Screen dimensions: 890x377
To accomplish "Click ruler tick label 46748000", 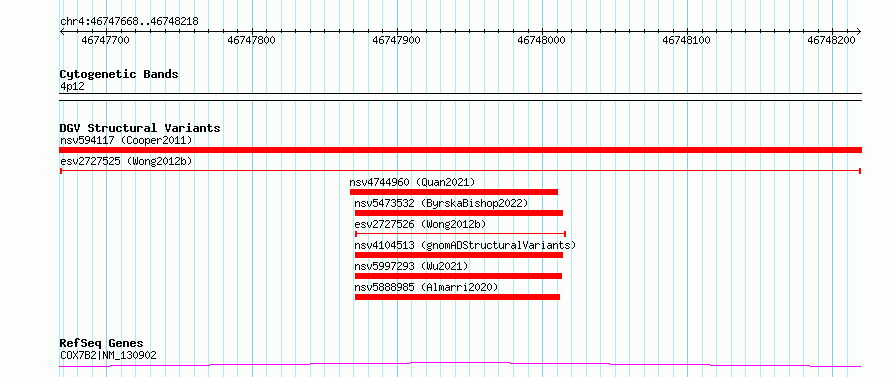I will click(541, 40).
